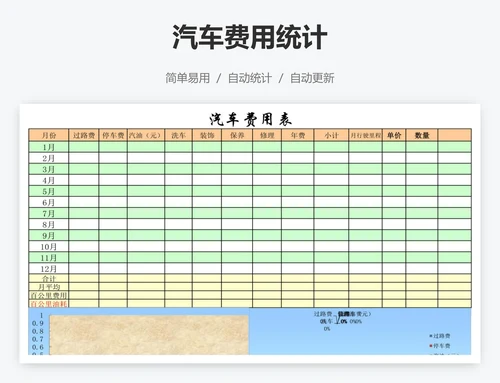500x383 pixels.
Task: Click the 0.8 axis label on chart
Action: (x=38, y=331)
